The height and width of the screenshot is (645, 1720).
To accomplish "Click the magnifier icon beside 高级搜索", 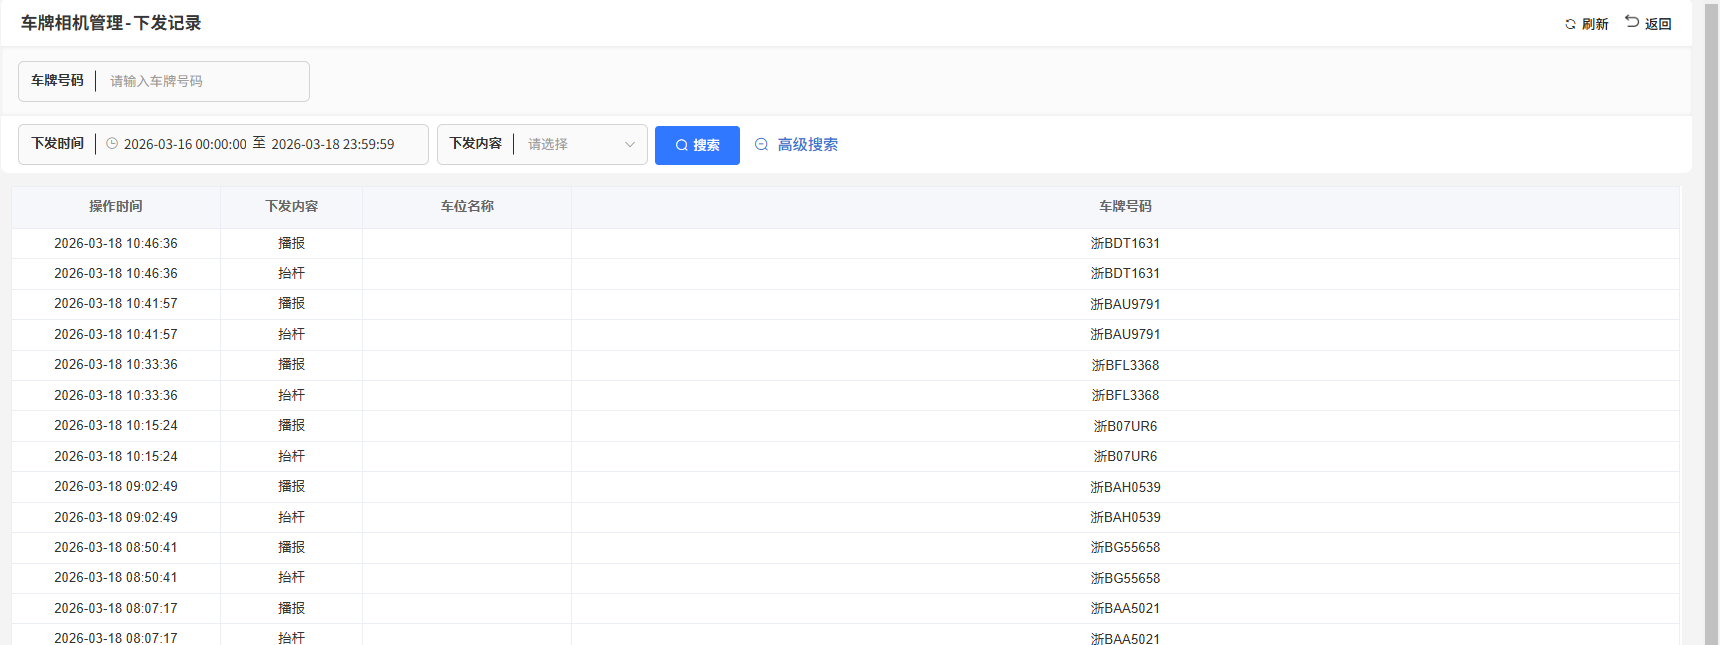I will tap(761, 145).
